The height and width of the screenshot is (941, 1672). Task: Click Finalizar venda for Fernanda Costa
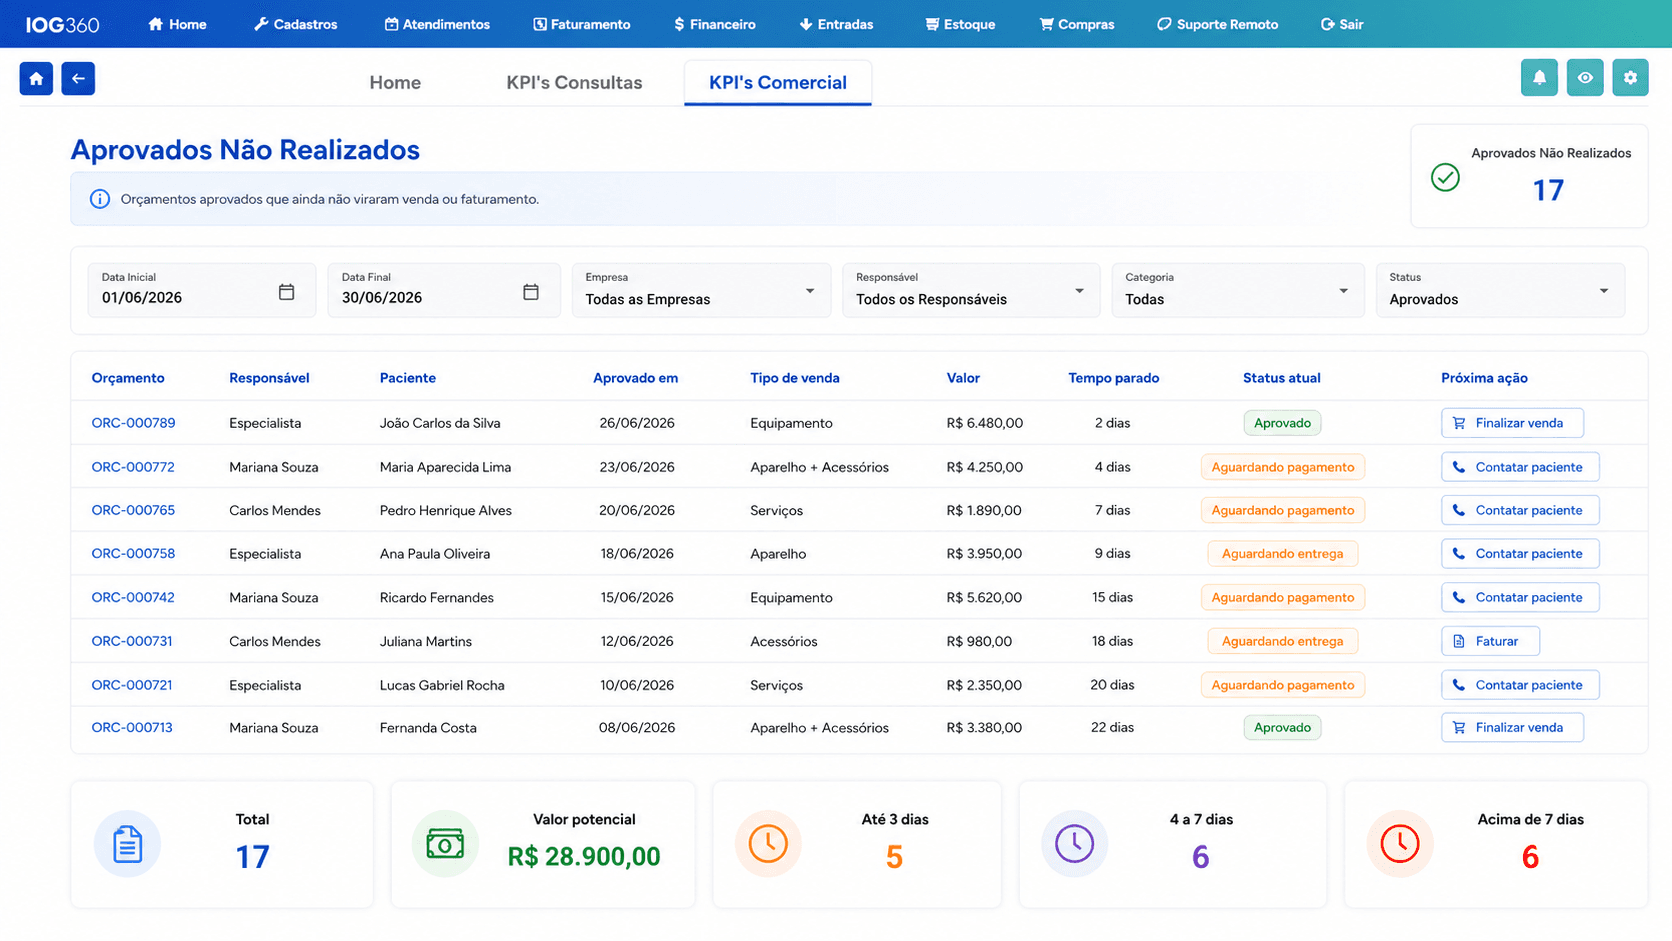[1512, 727]
